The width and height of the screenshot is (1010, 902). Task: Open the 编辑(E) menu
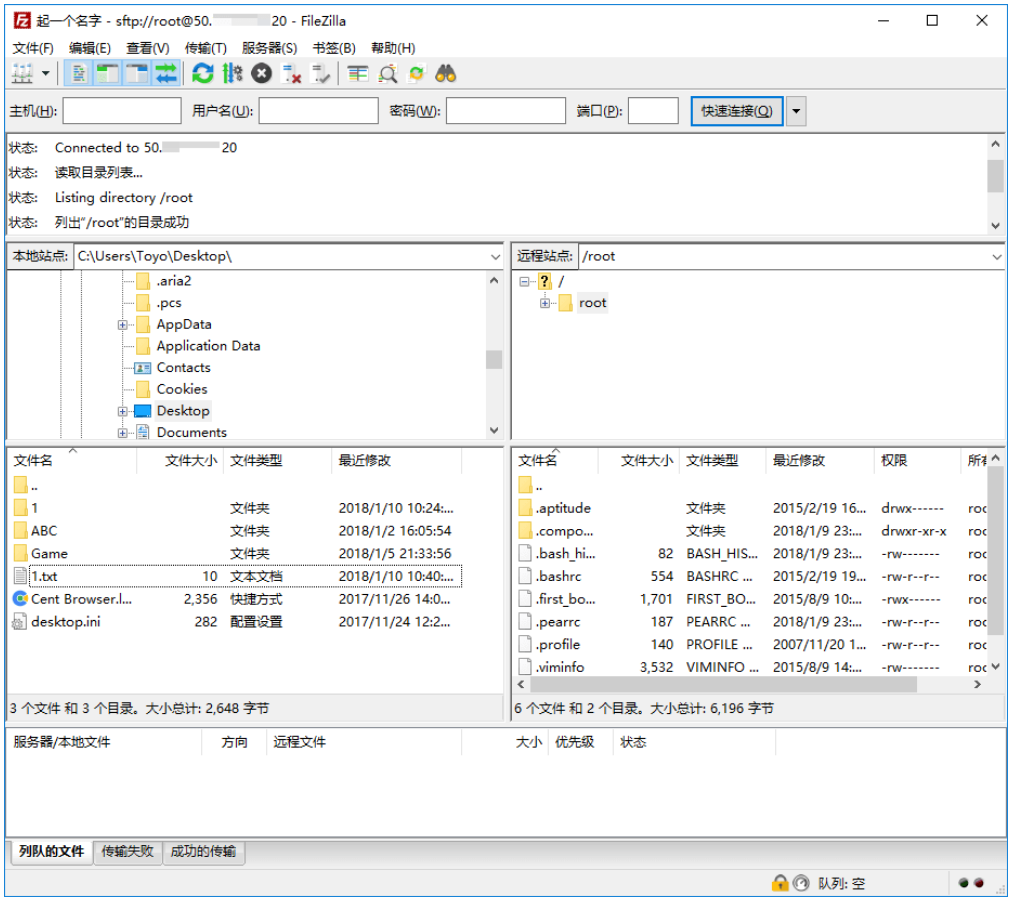tap(90, 48)
